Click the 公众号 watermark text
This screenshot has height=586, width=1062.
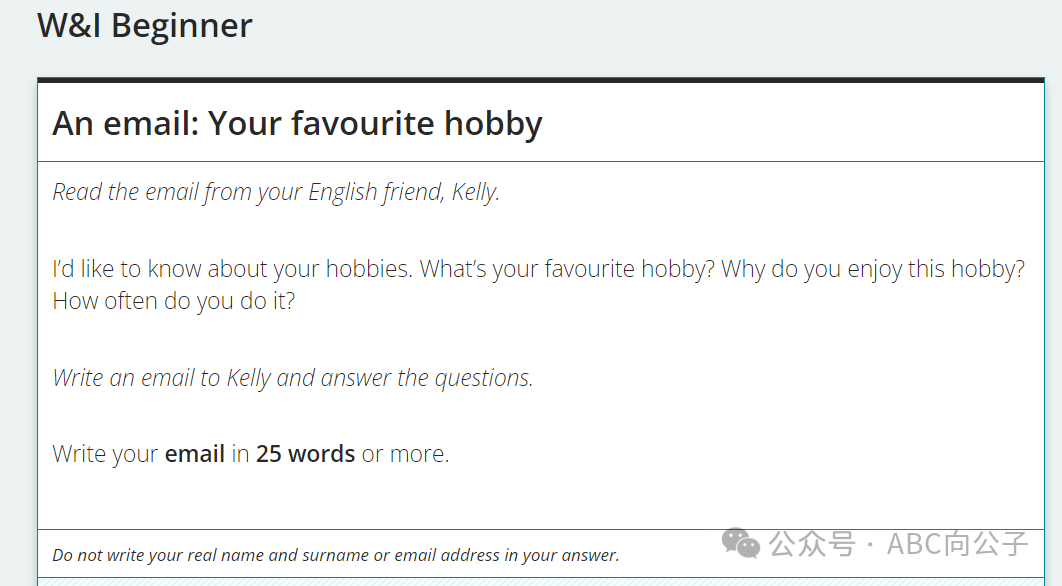[x=812, y=544]
